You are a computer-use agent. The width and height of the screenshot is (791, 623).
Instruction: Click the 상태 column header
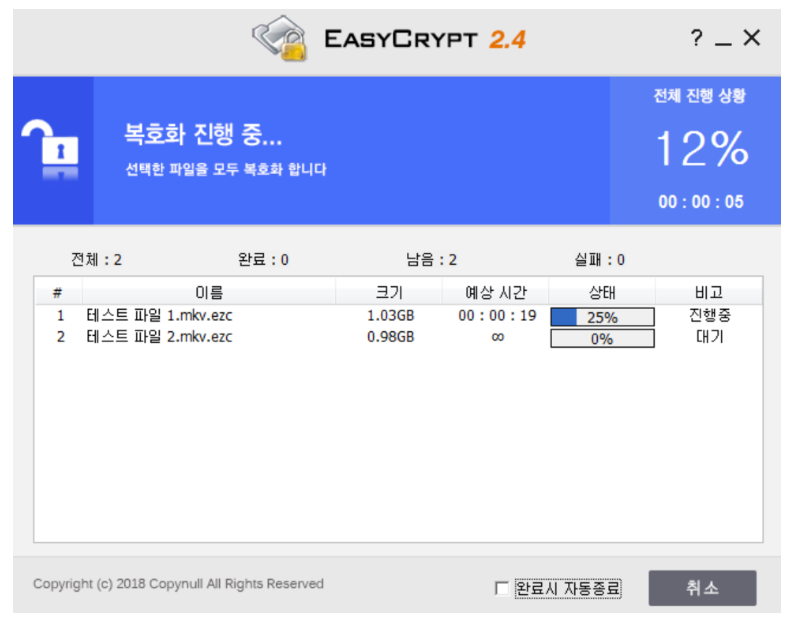pos(602,292)
